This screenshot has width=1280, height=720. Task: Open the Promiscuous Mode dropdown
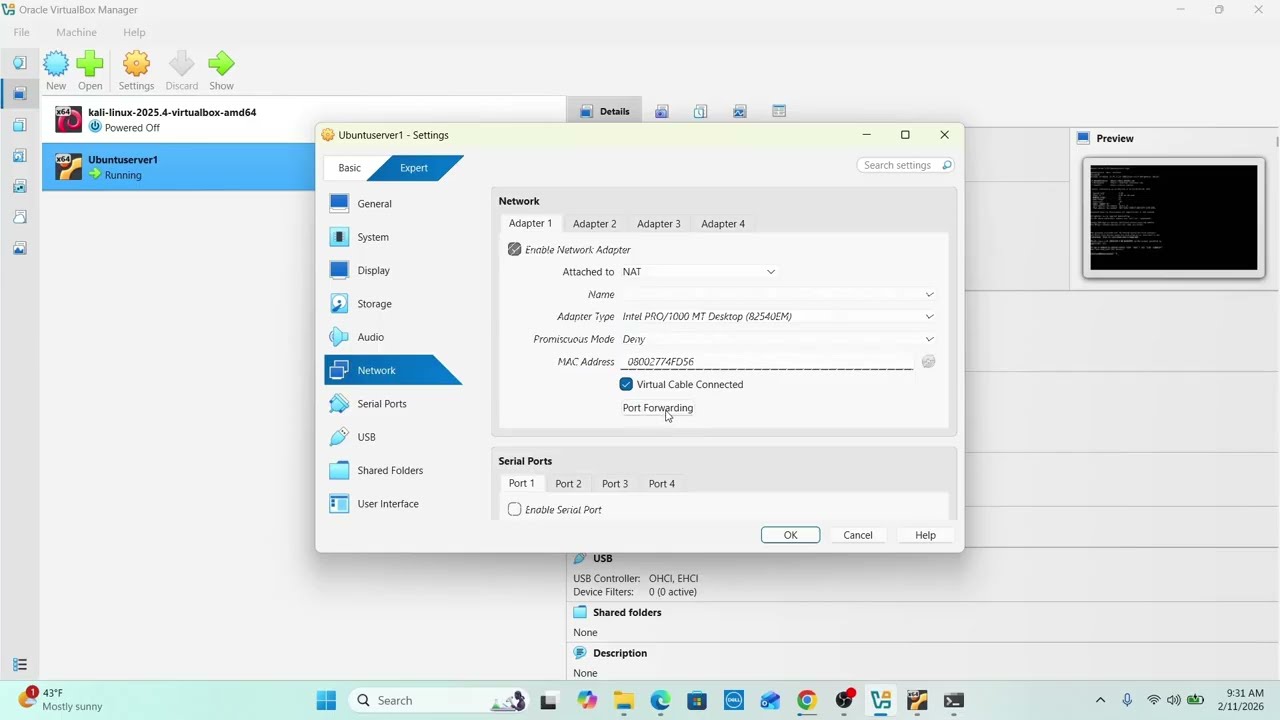tap(778, 339)
